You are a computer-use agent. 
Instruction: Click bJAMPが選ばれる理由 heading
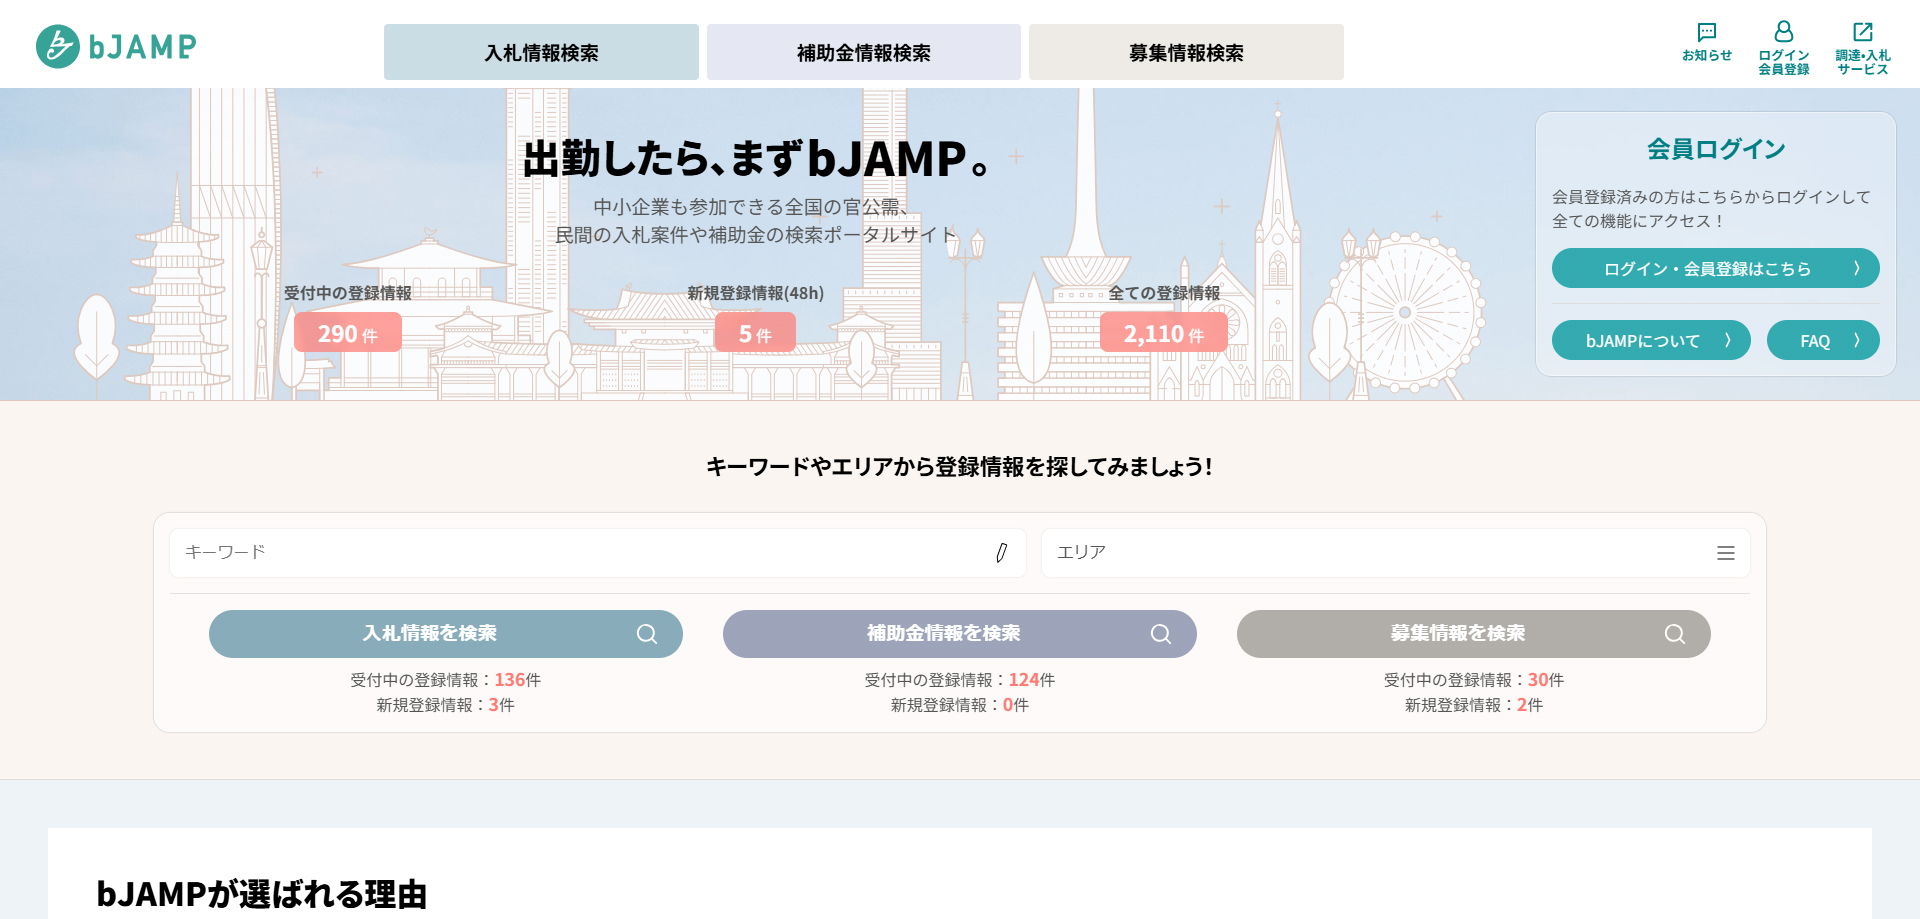(262, 893)
